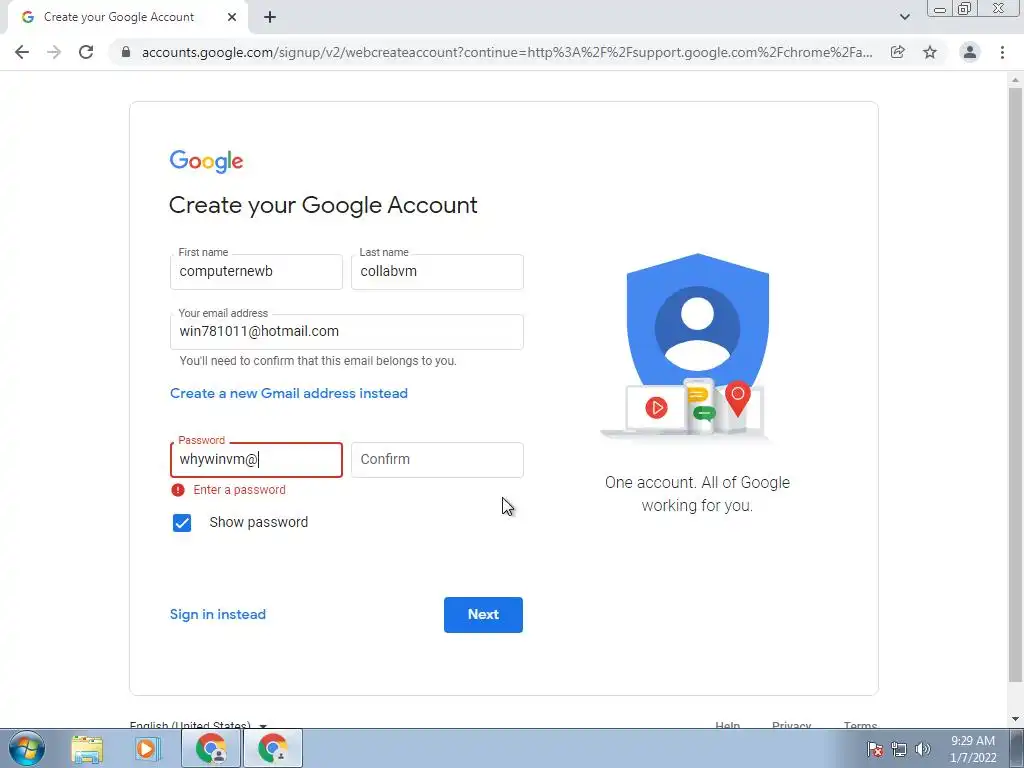Focus the Password input field
Screen dimensions: 1024x768
pyautogui.click(x=256, y=460)
